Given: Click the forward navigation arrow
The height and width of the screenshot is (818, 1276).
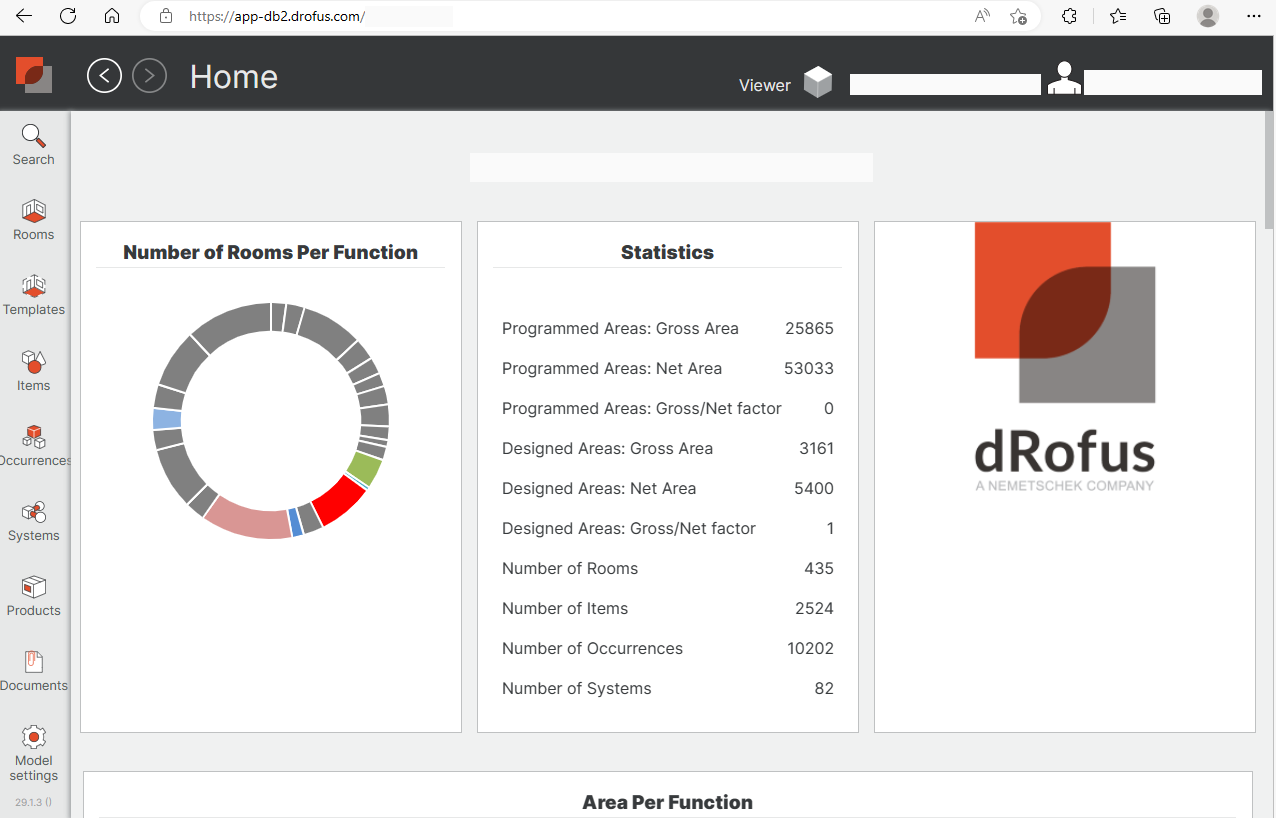Looking at the screenshot, I should (149, 76).
